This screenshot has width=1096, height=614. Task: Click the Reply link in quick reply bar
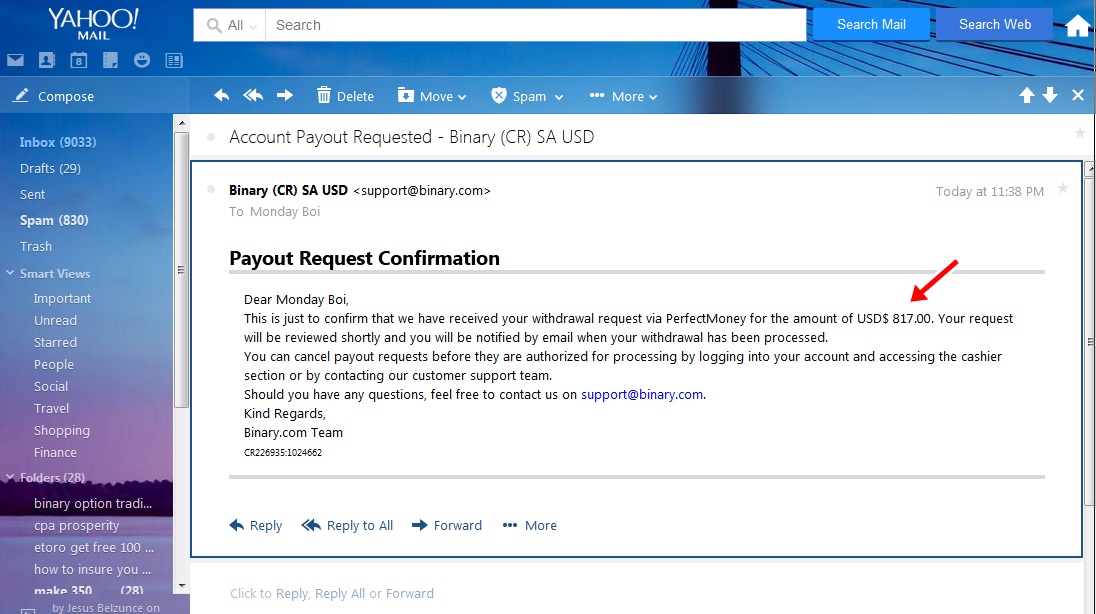[x=291, y=594]
